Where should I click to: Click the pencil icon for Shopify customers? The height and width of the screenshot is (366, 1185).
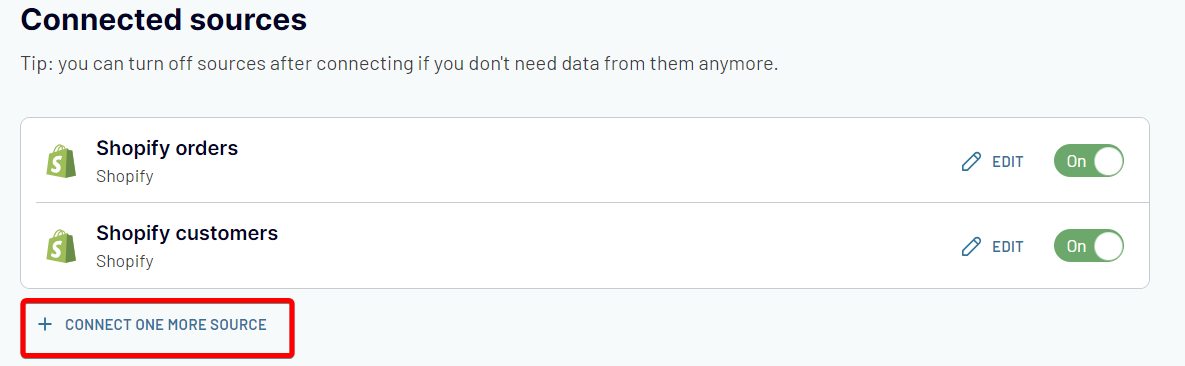click(971, 247)
